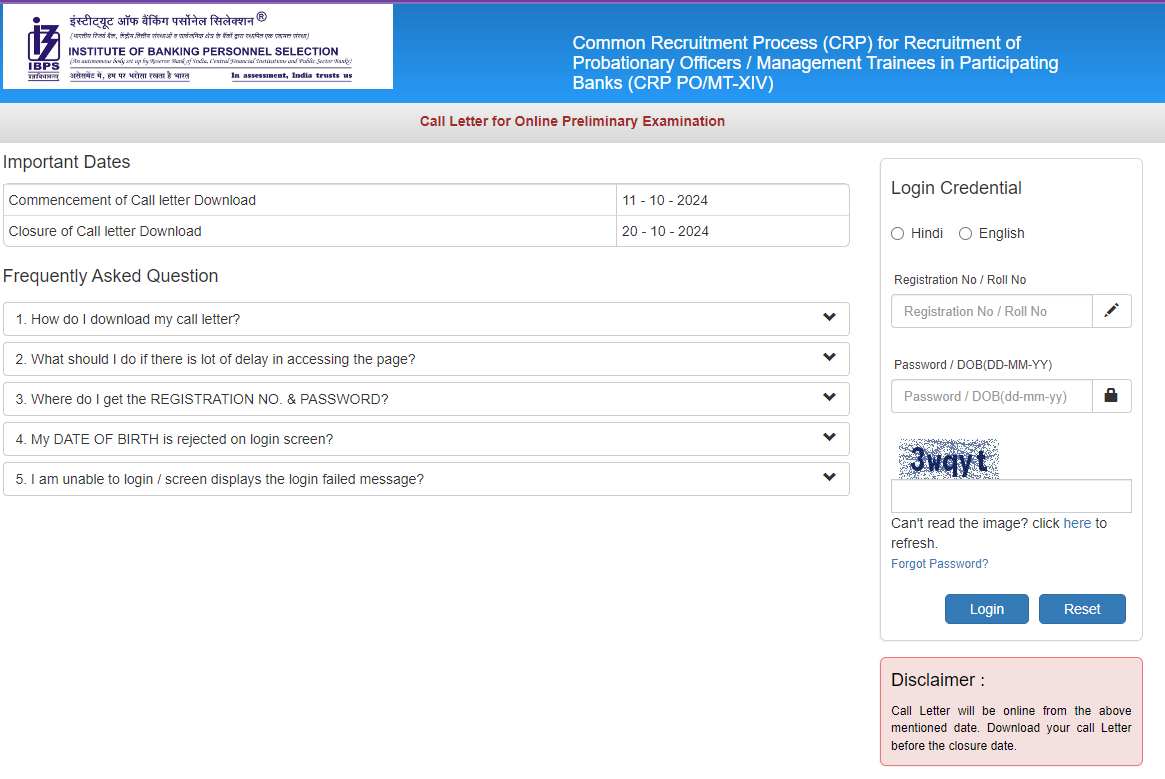The height and width of the screenshot is (779, 1165).
Task: Click 'Closure of Call letter Download' cell
Action: 310,231
